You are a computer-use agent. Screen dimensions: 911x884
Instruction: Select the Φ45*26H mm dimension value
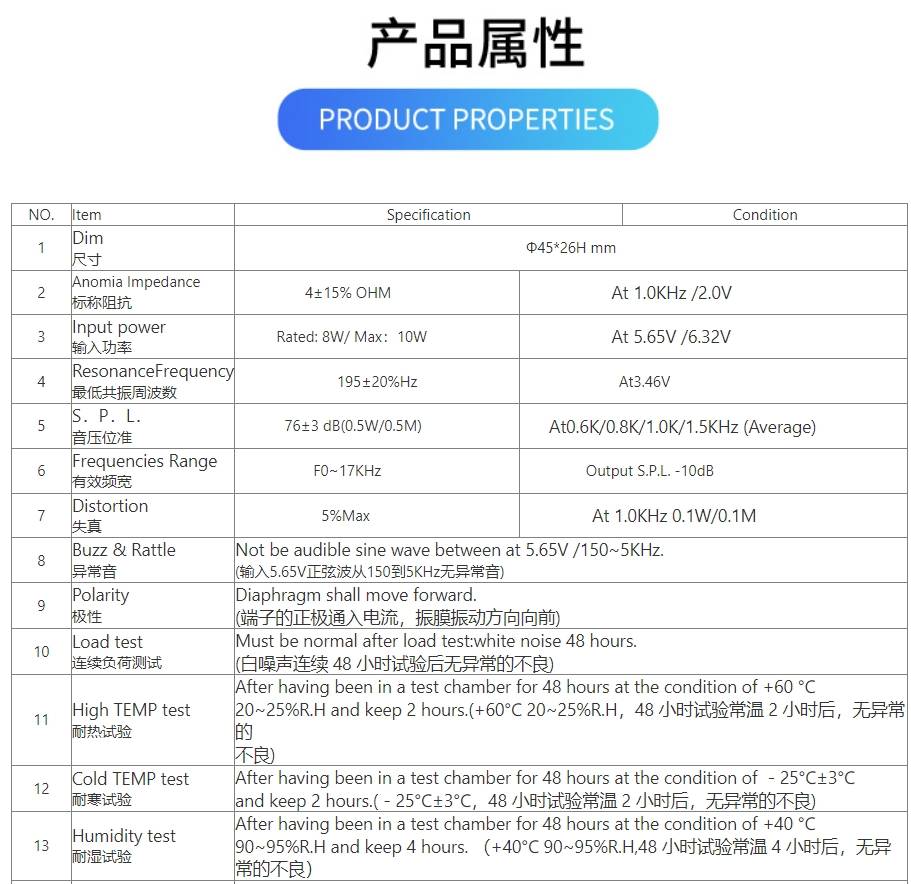pos(570,248)
